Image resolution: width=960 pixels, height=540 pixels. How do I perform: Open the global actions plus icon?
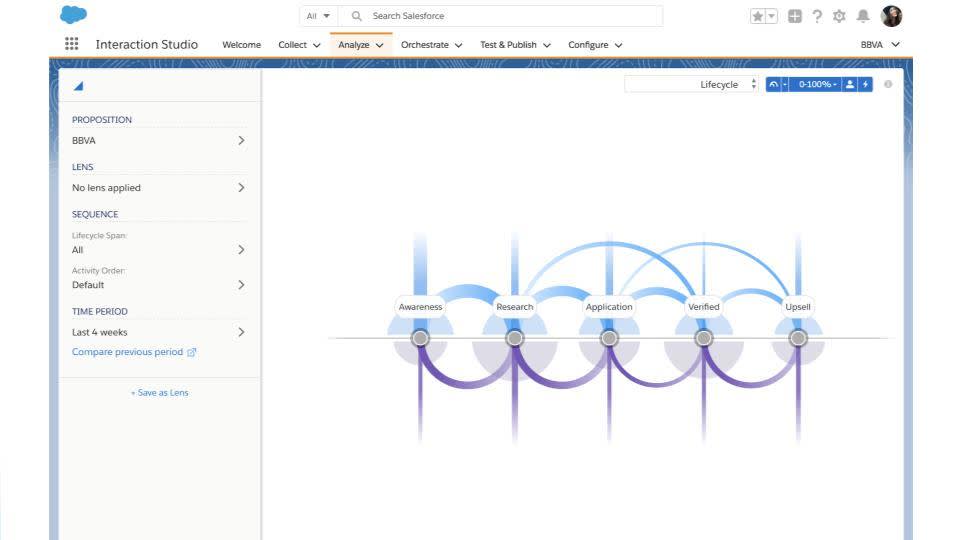[x=795, y=17]
